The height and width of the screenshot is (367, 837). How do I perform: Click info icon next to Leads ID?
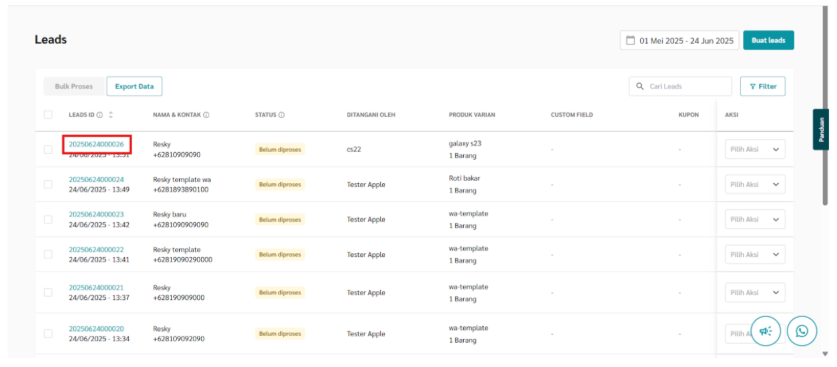[x=100, y=115]
